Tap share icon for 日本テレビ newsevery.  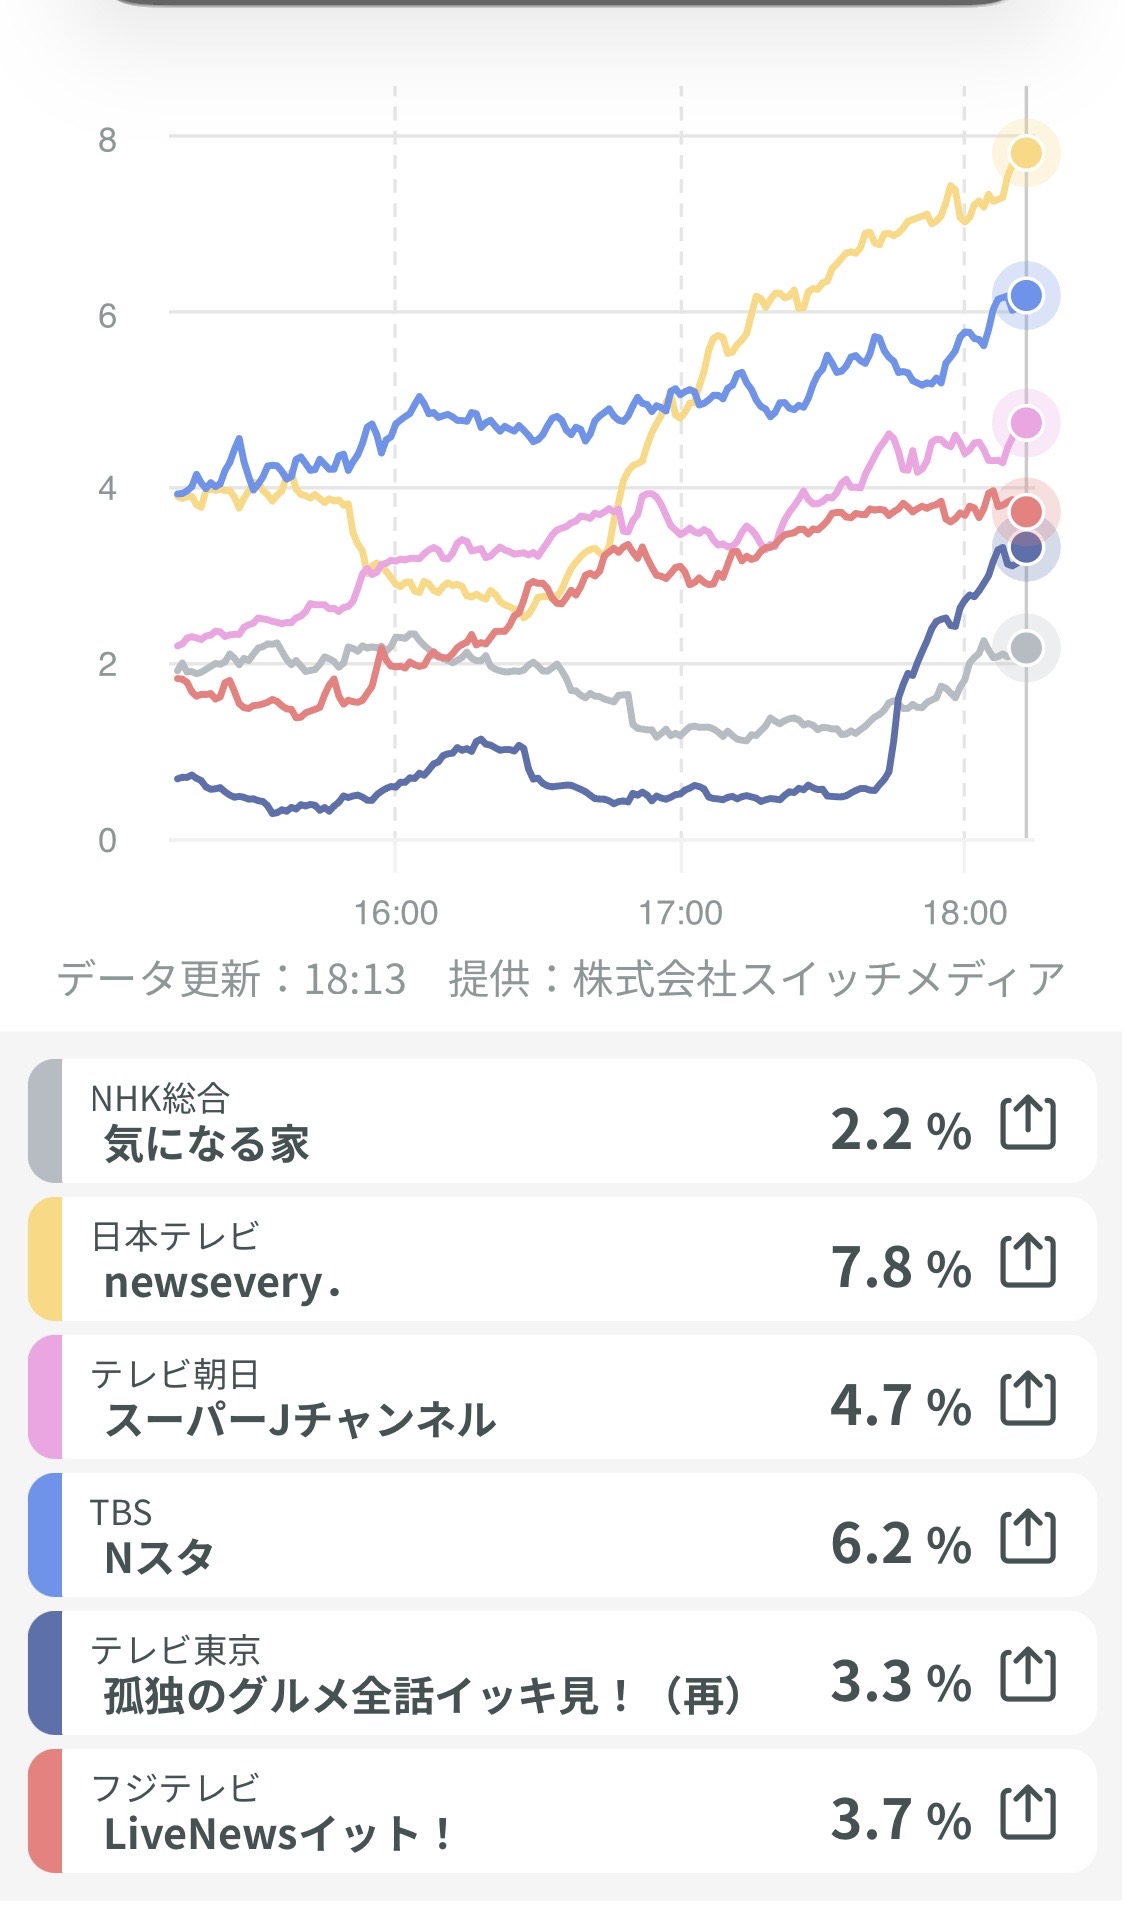tap(1028, 1260)
